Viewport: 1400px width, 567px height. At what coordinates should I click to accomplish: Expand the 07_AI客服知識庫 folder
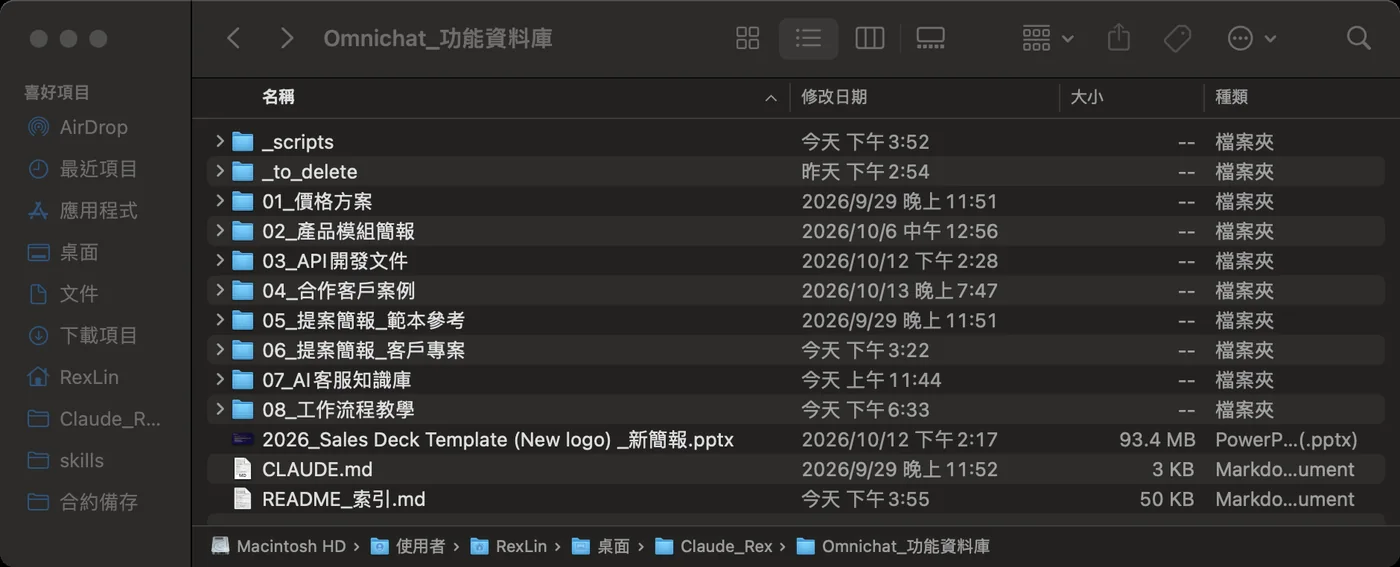pyautogui.click(x=219, y=380)
